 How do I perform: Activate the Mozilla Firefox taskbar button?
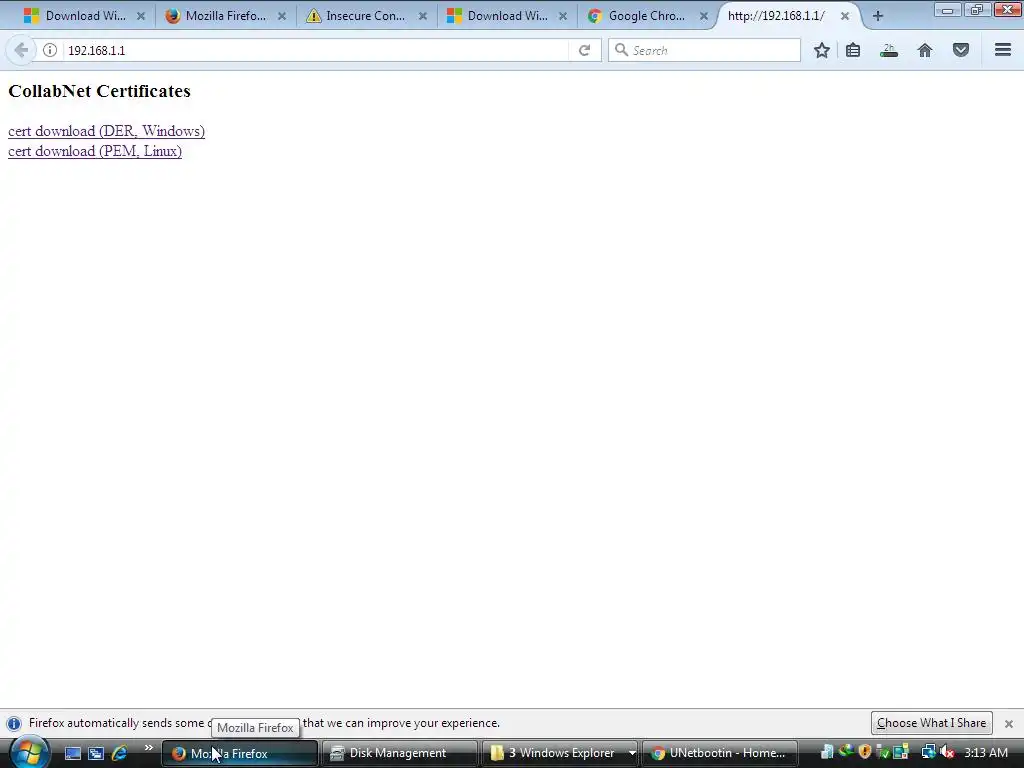(x=239, y=754)
